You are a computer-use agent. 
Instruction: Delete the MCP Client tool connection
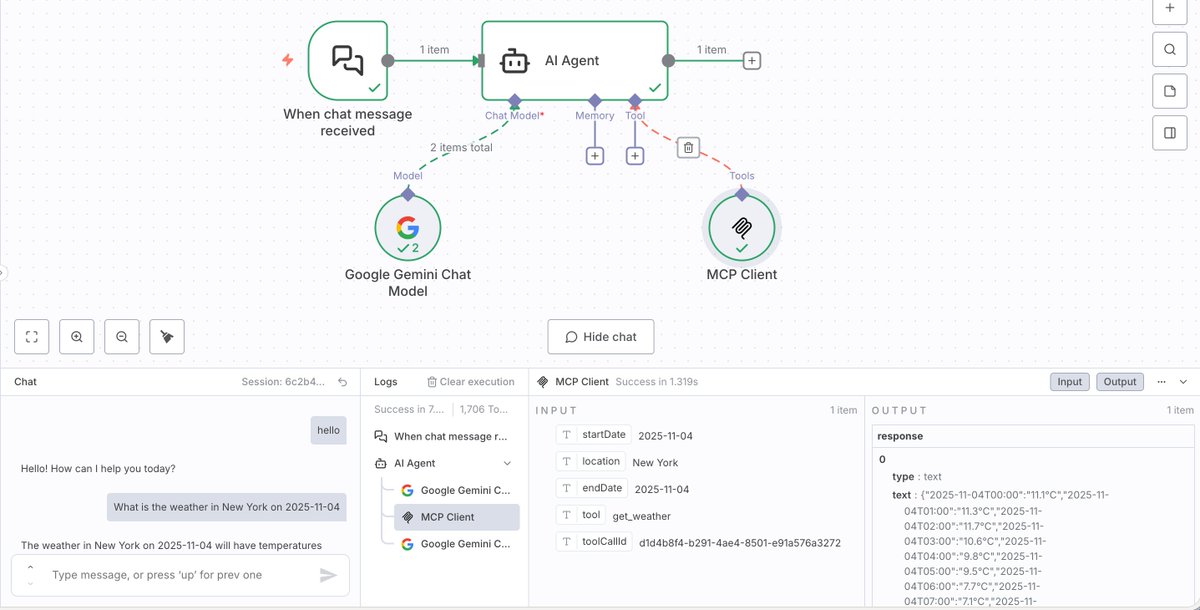[x=688, y=148]
